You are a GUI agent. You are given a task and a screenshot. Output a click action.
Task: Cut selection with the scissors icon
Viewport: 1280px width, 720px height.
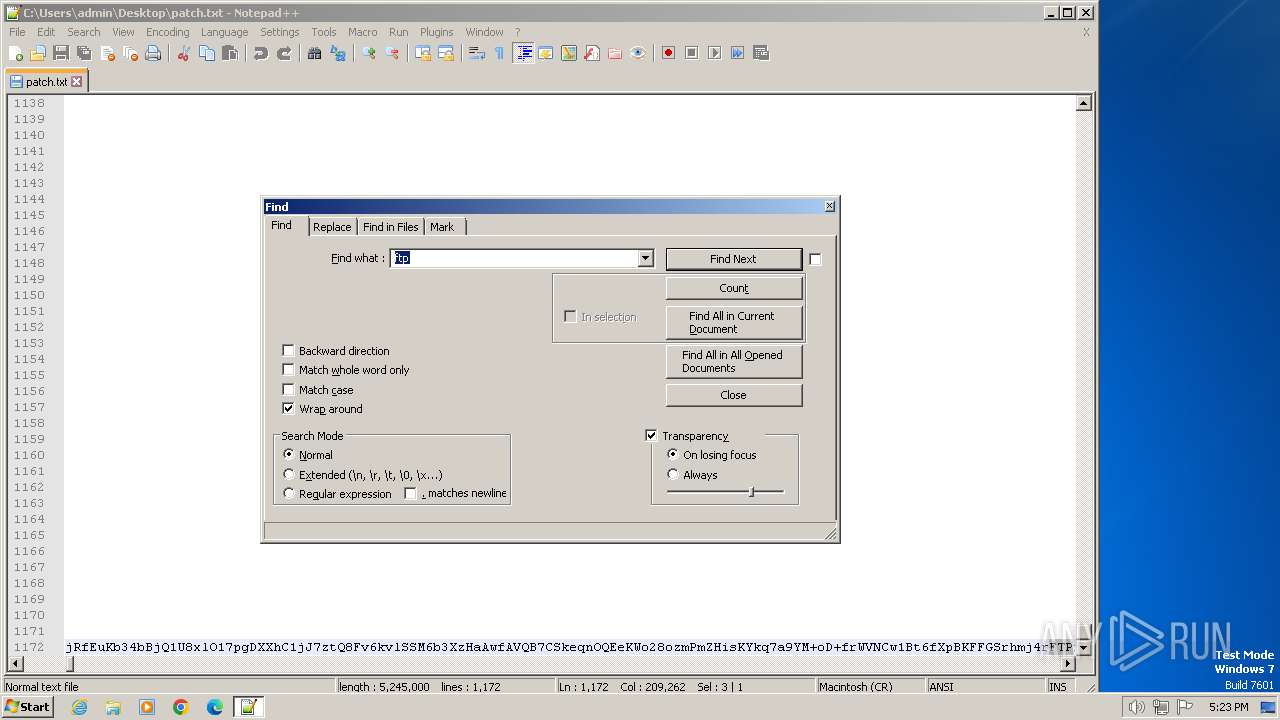click(184, 53)
